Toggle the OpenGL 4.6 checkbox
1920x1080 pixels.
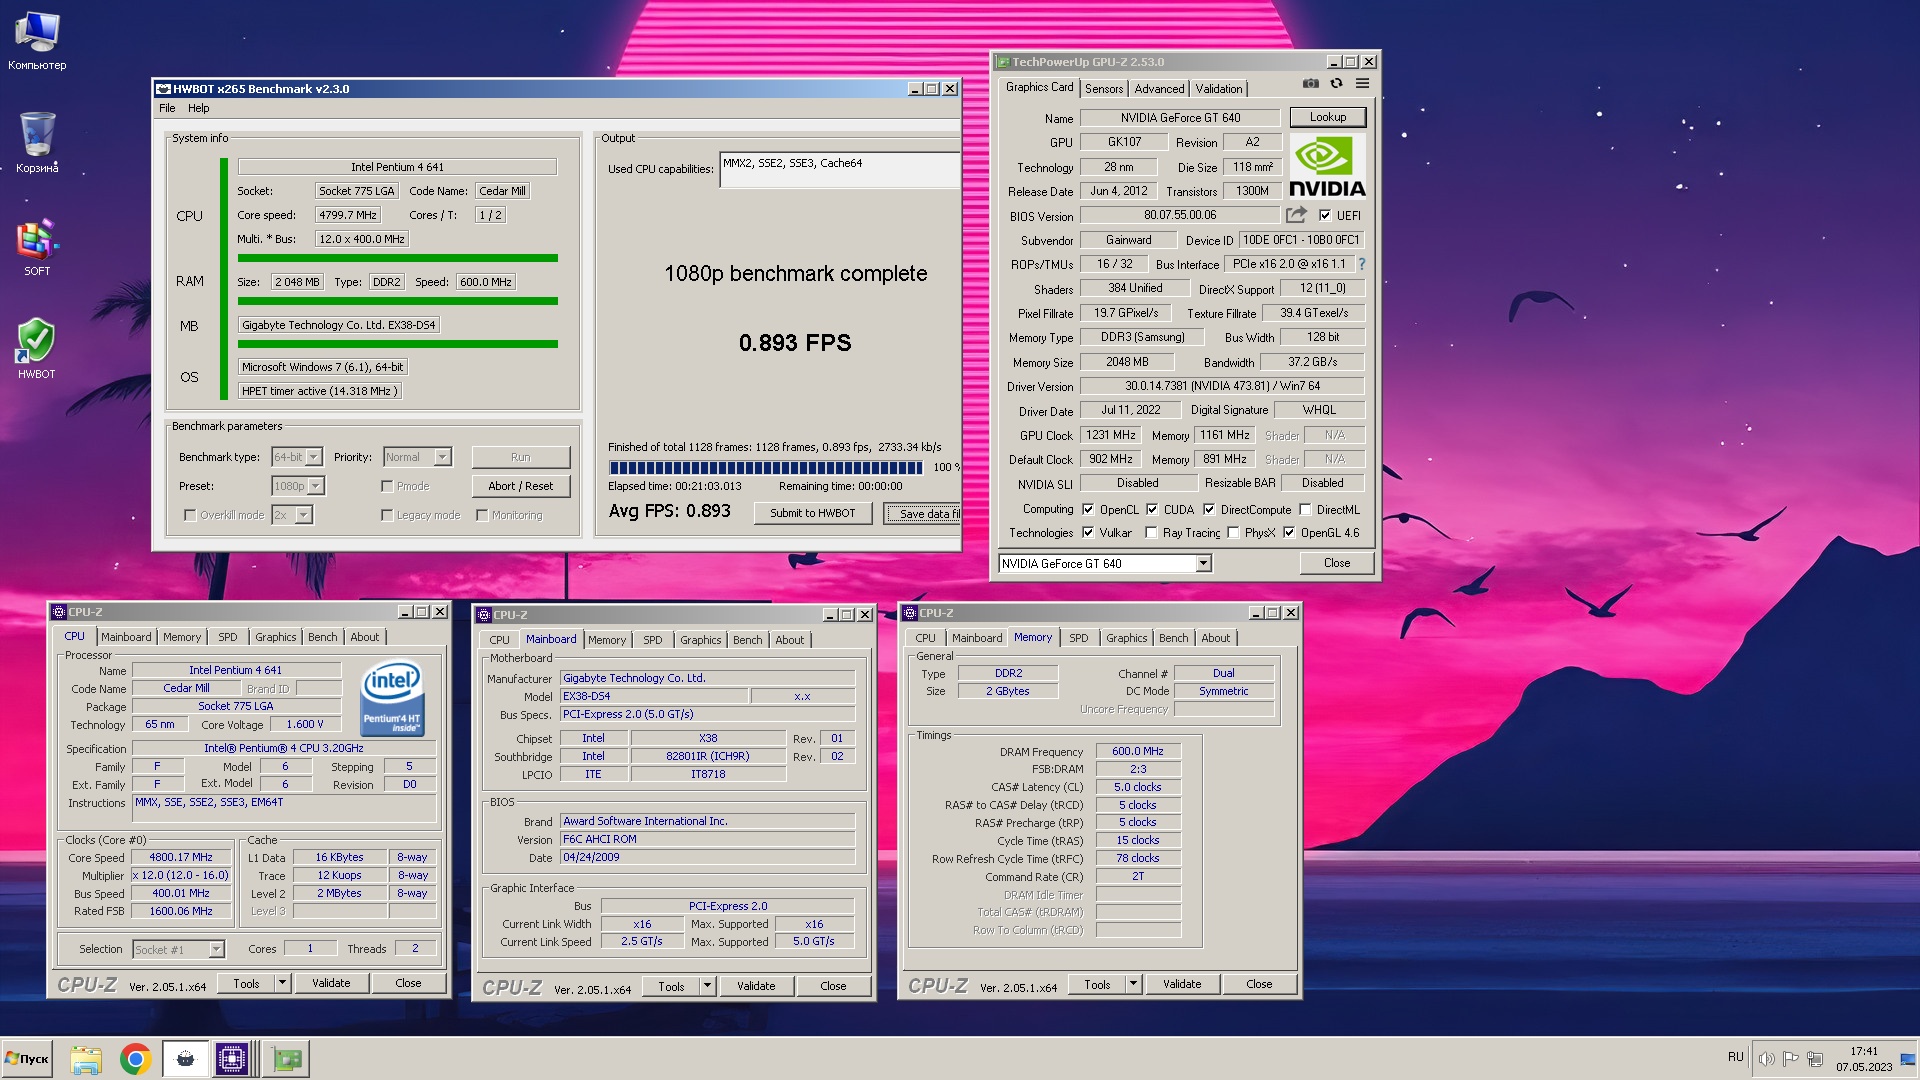pyautogui.click(x=1289, y=533)
